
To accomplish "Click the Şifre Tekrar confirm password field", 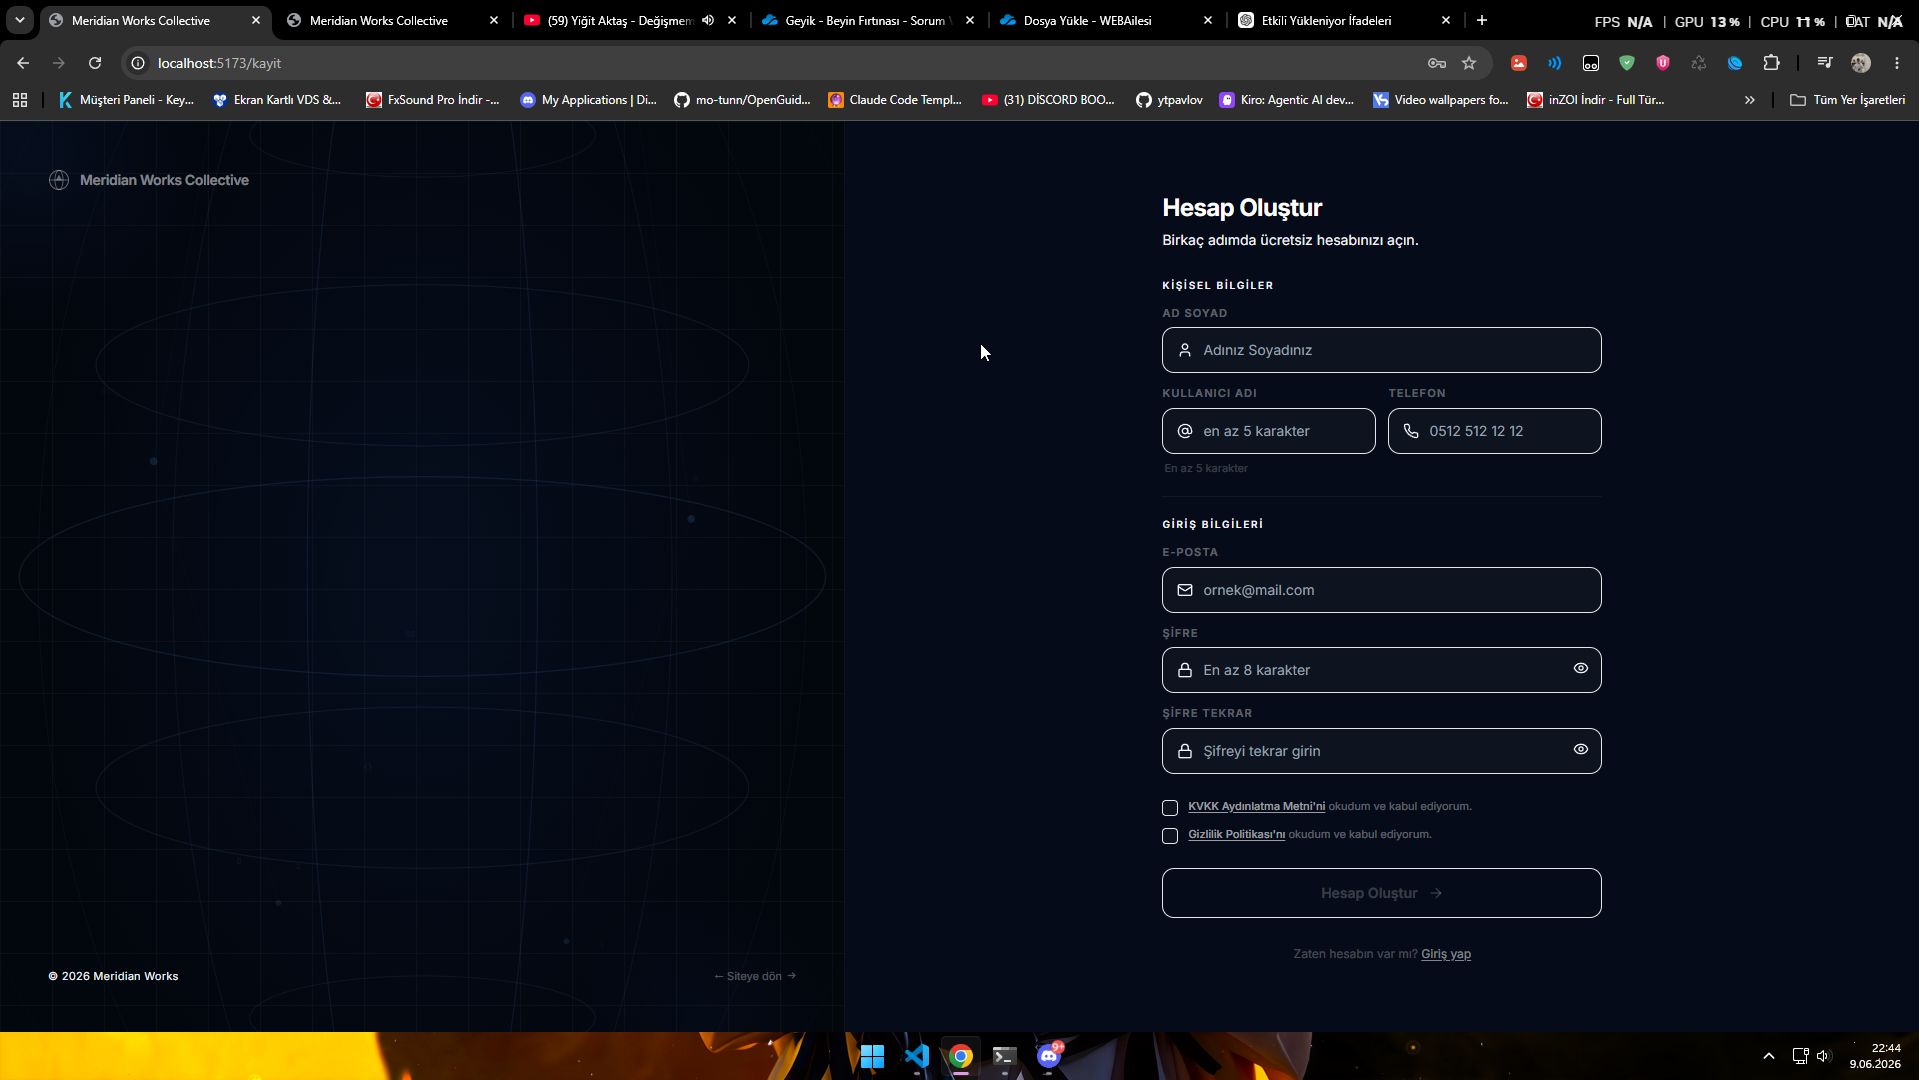I will click(1381, 751).
